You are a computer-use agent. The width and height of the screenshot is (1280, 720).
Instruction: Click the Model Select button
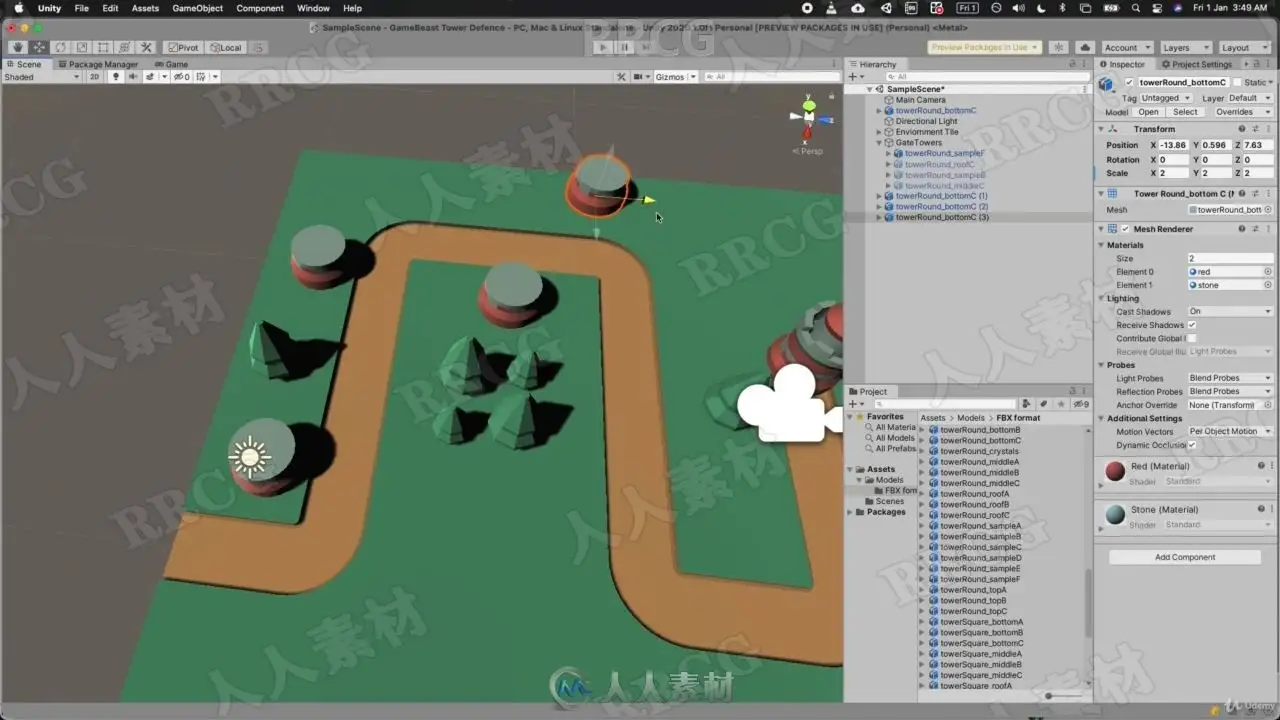(1185, 112)
